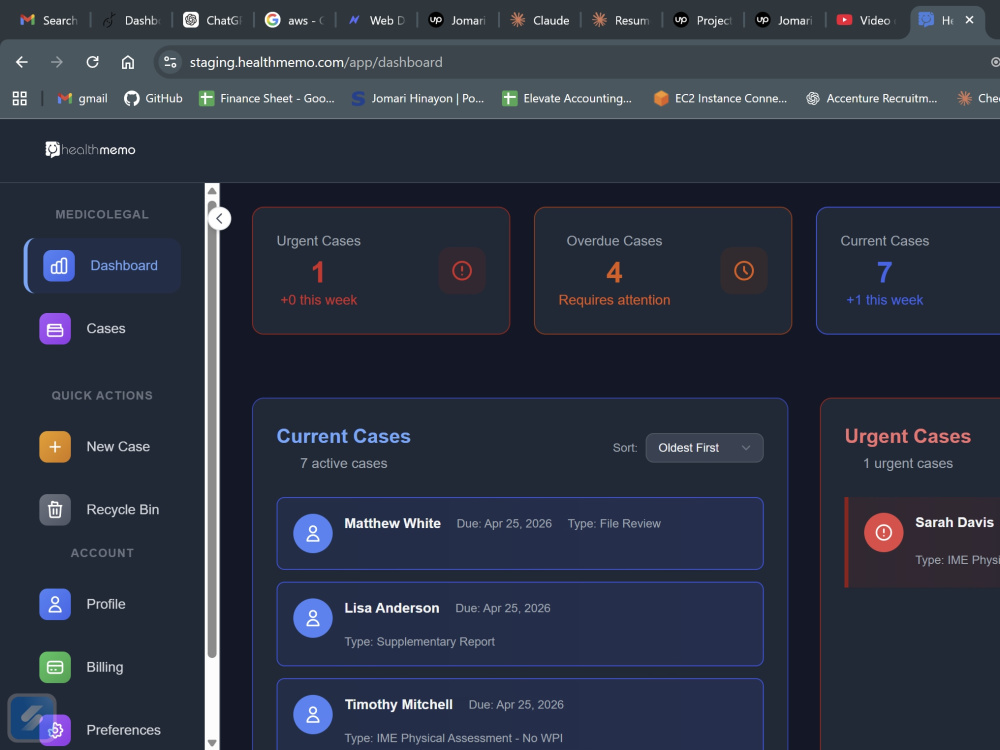Click Lisa Anderson avatar icon
The image size is (1000, 750).
[x=312, y=618]
